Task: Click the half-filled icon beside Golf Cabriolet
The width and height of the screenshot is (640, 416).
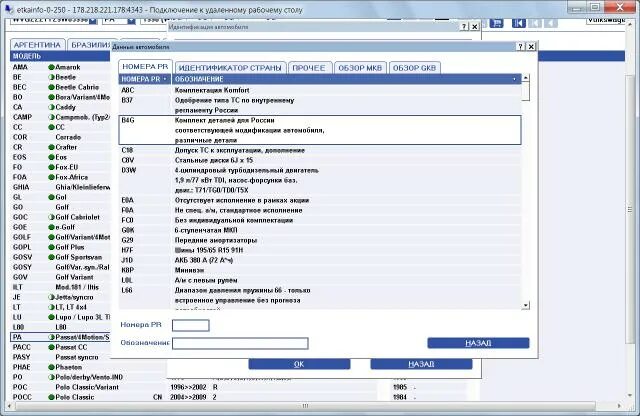Action: (51, 217)
